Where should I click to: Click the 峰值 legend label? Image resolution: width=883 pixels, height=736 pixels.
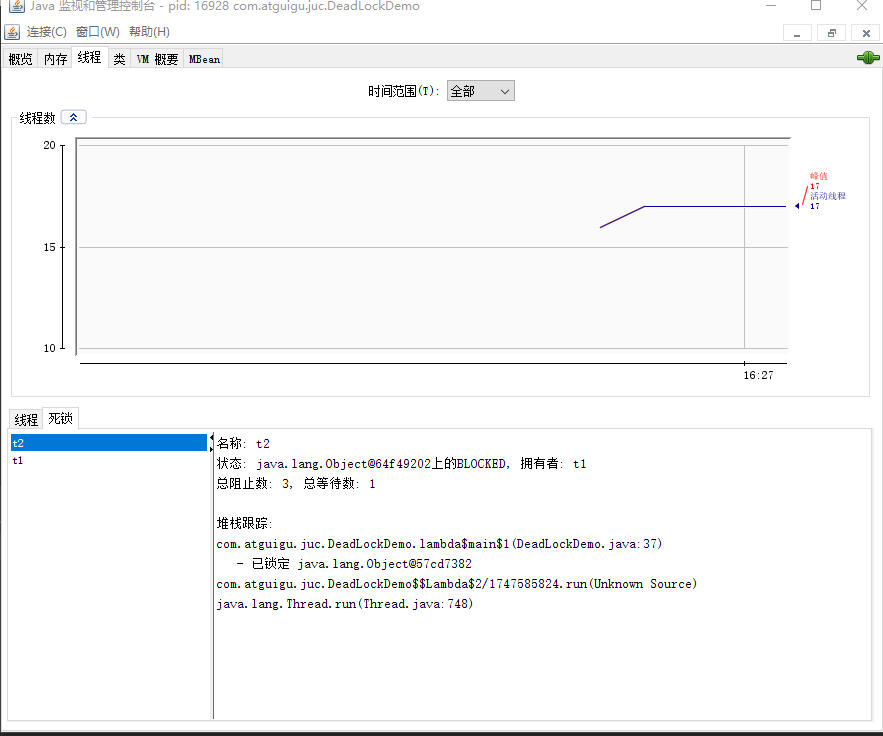819,176
